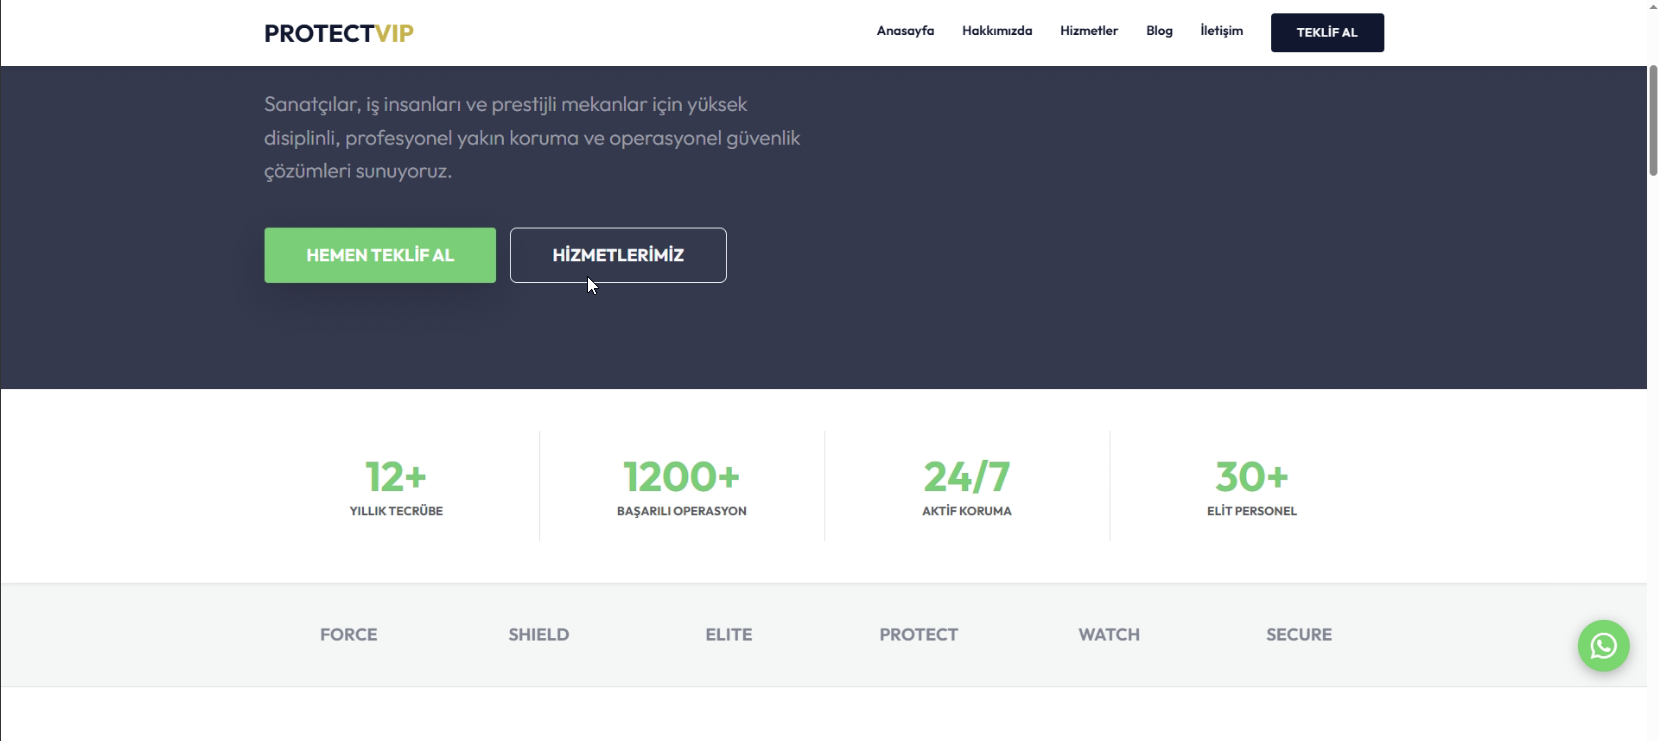Navigate to the İletişim page
The height and width of the screenshot is (741, 1658).
point(1221,31)
